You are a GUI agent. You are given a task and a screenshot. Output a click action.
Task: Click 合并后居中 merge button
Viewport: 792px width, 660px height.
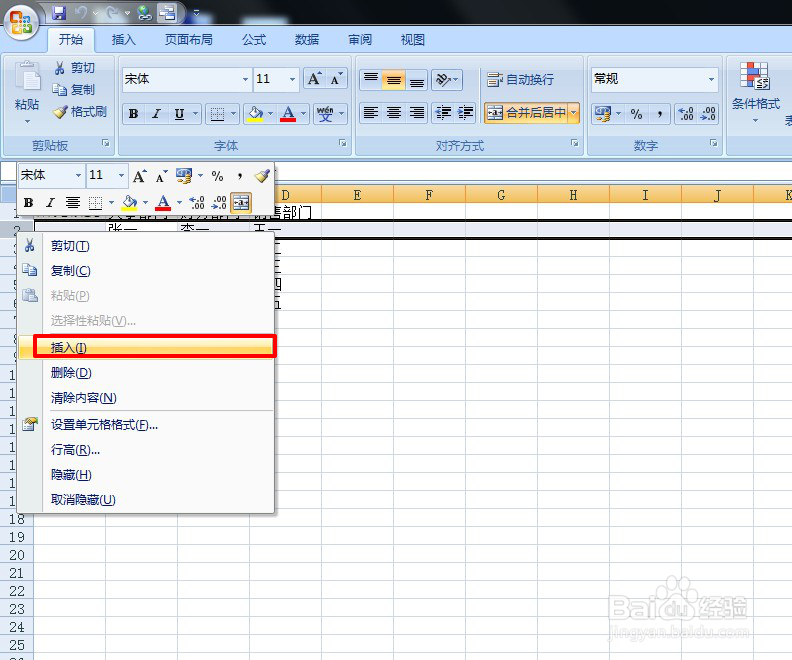[526, 113]
